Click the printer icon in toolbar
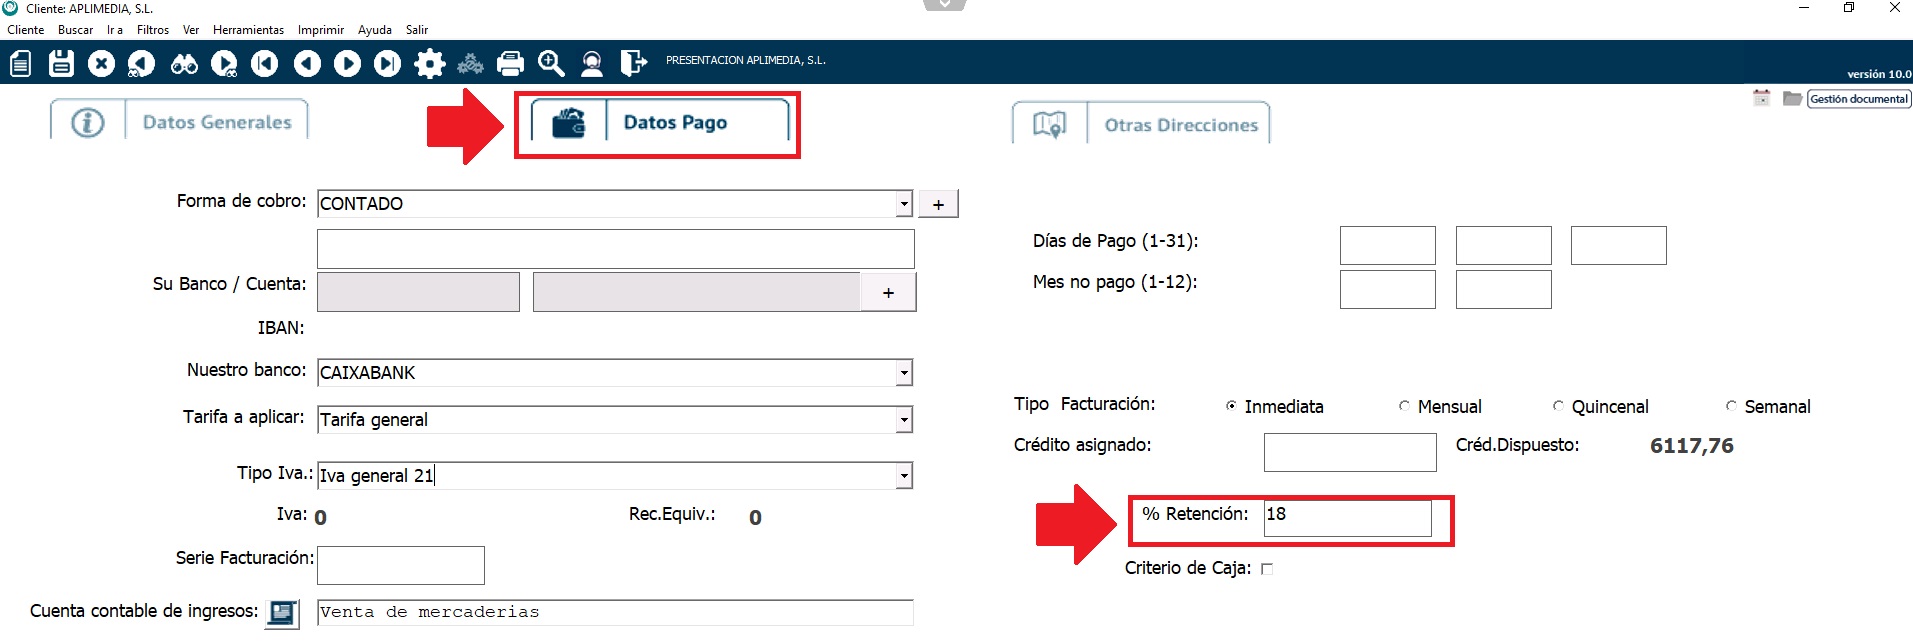Viewport: 1913px width, 642px height. (510, 64)
